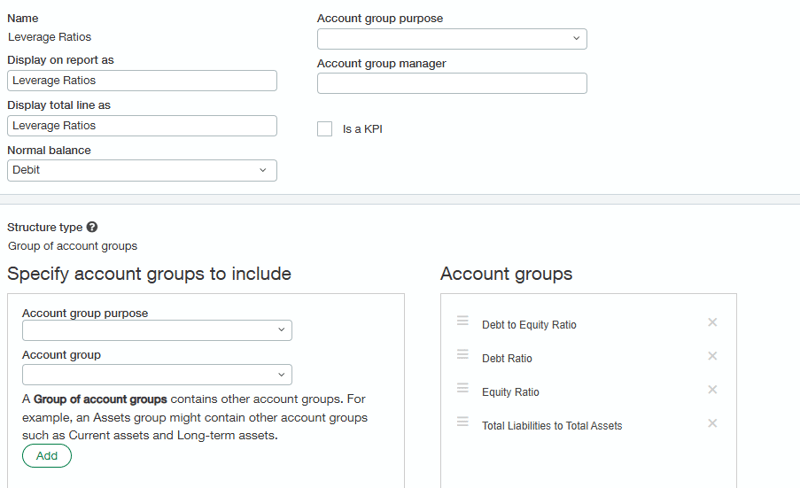Click the Display on report as field
The height and width of the screenshot is (488, 800).
142,81
